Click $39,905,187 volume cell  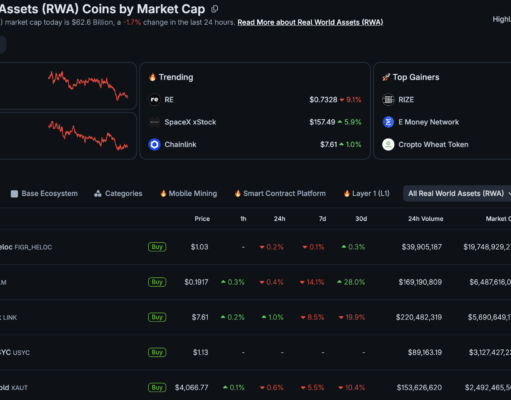click(422, 247)
